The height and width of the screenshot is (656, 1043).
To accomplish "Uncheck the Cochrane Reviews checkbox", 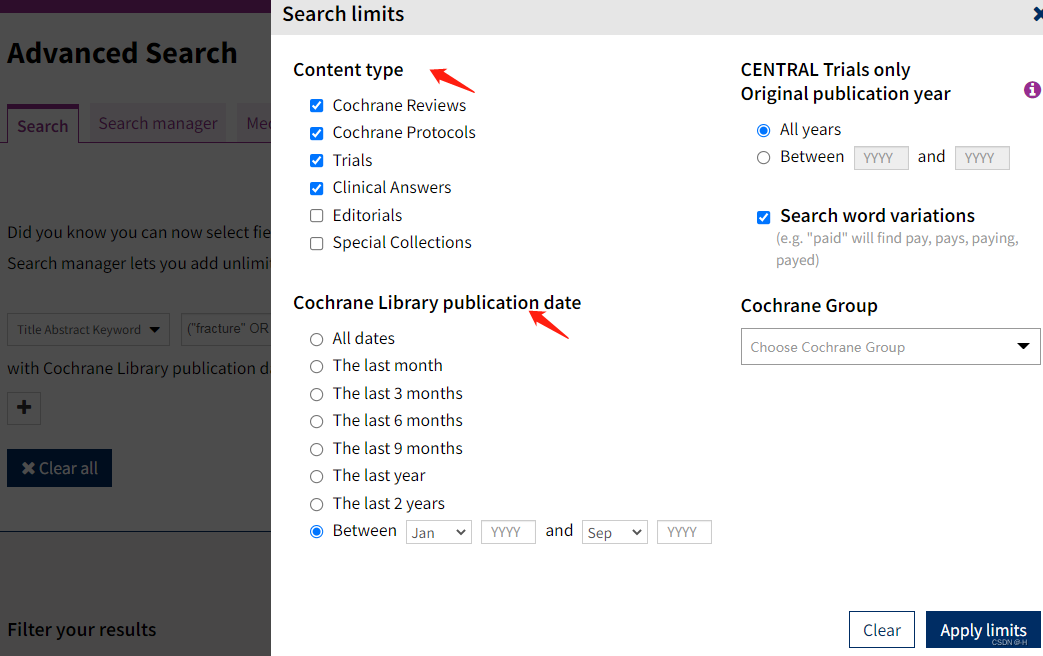I will 317,106.
